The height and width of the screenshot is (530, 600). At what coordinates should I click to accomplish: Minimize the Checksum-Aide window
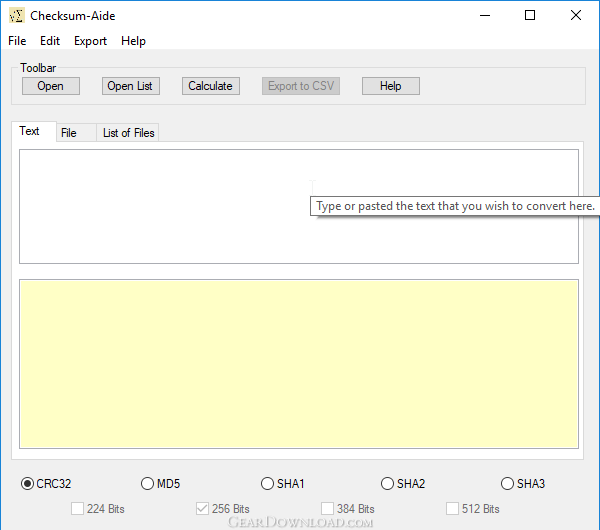tap(485, 16)
